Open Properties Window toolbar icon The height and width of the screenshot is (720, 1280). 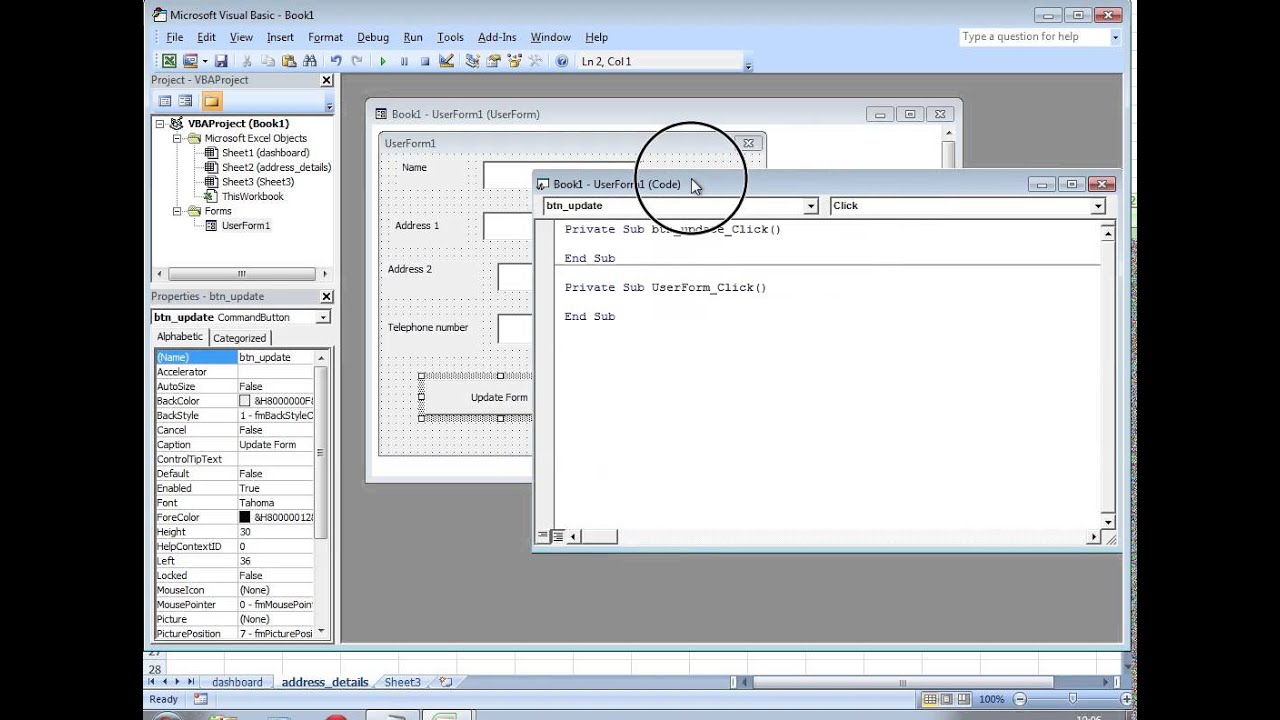pos(493,61)
